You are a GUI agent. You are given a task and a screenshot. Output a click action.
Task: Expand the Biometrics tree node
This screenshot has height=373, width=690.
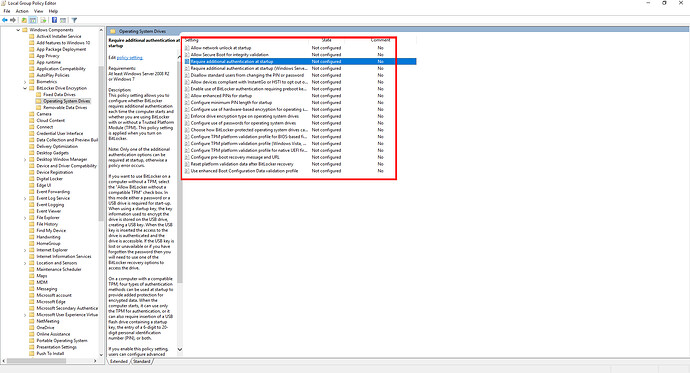tap(25, 82)
